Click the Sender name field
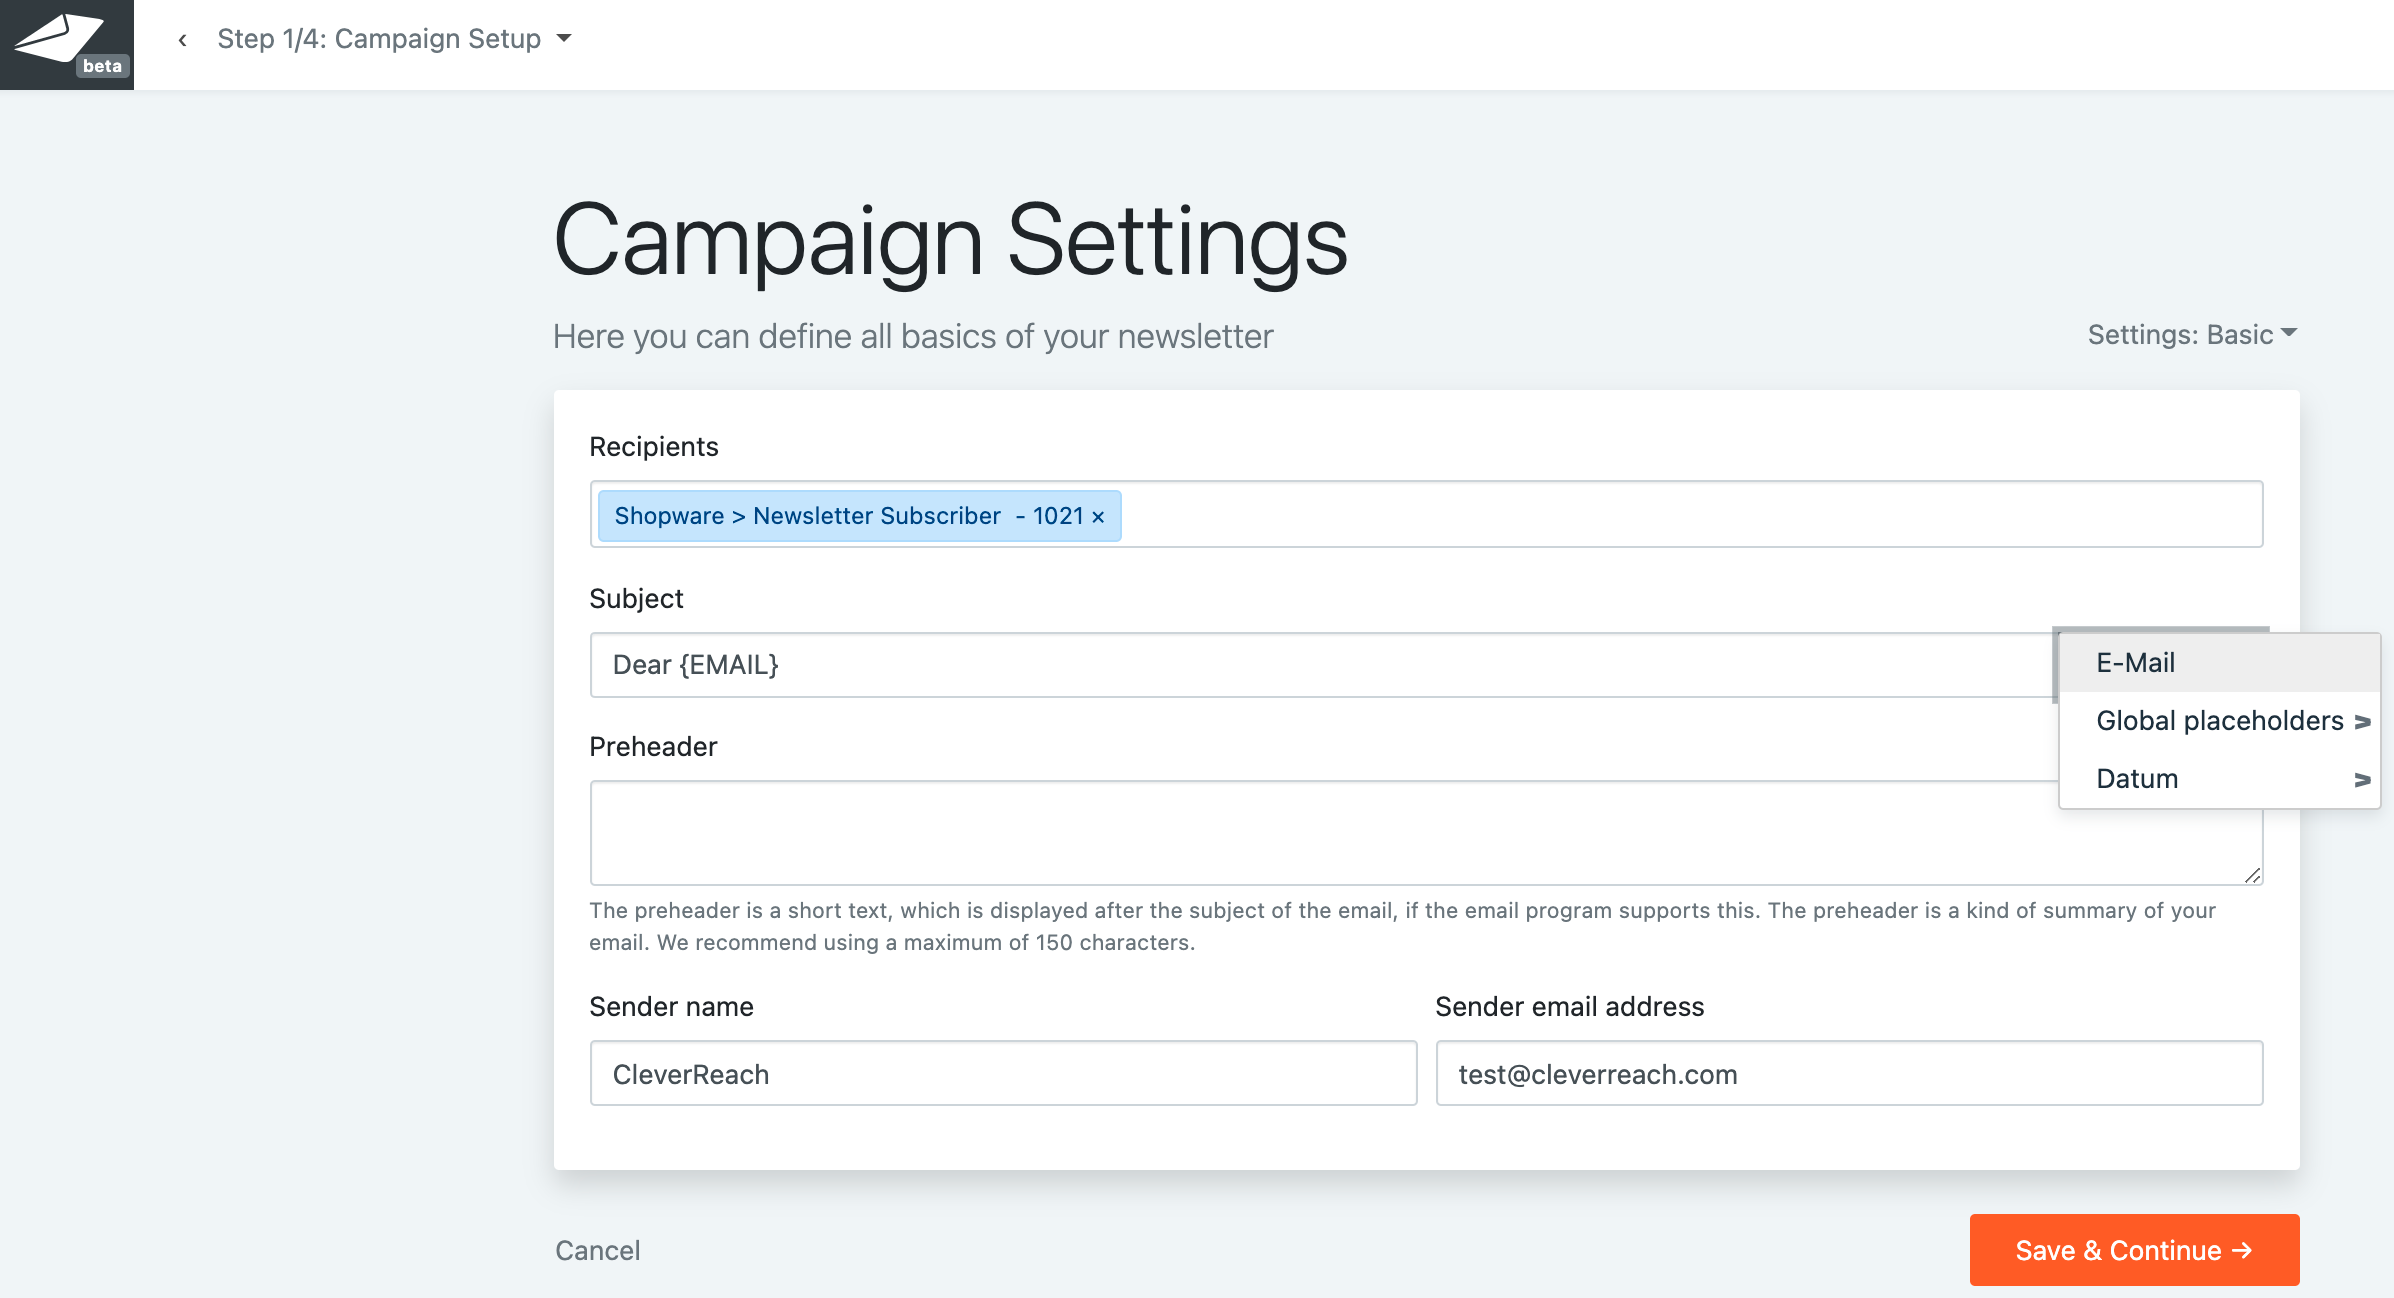 click(1003, 1073)
